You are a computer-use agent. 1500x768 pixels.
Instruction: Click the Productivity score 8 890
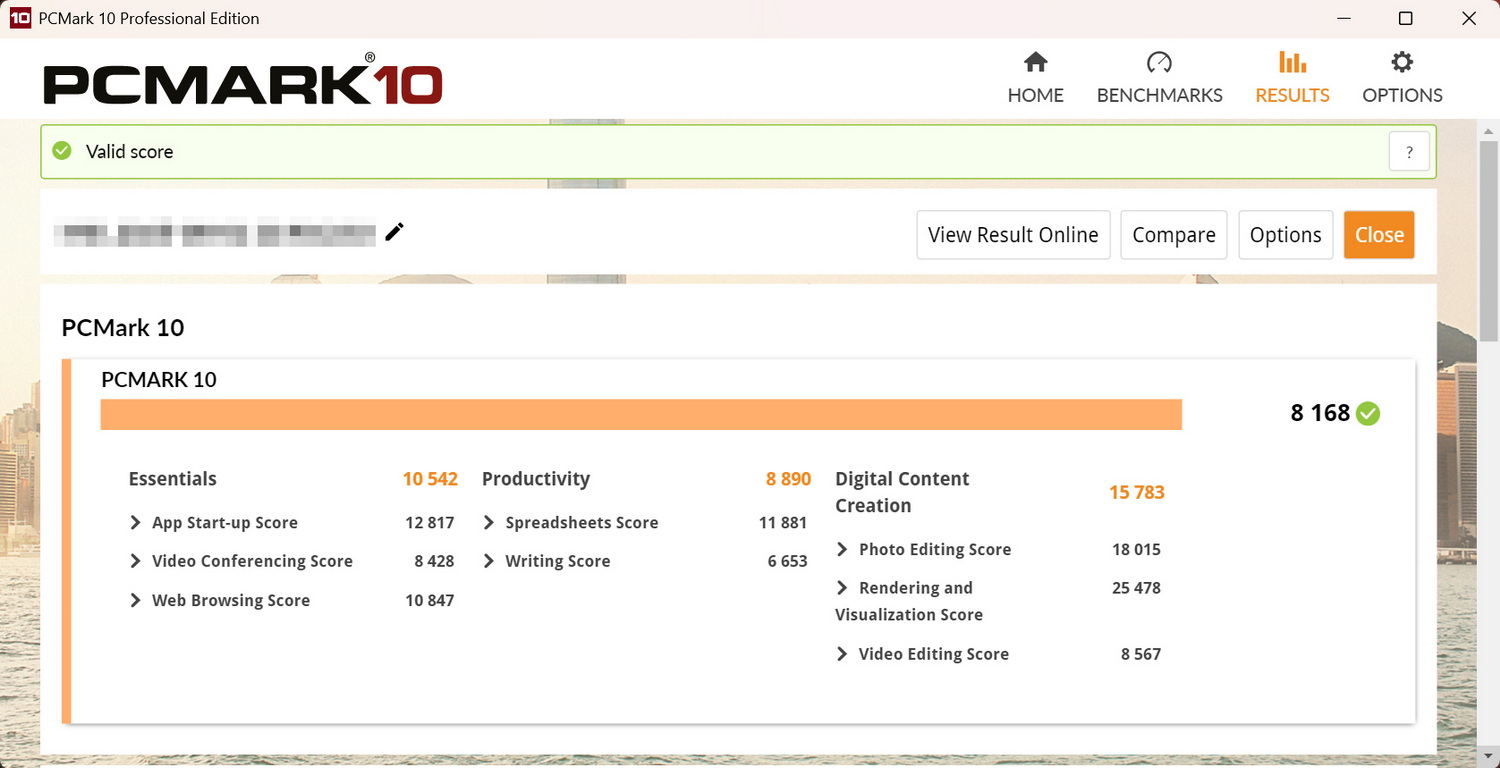[x=788, y=479]
